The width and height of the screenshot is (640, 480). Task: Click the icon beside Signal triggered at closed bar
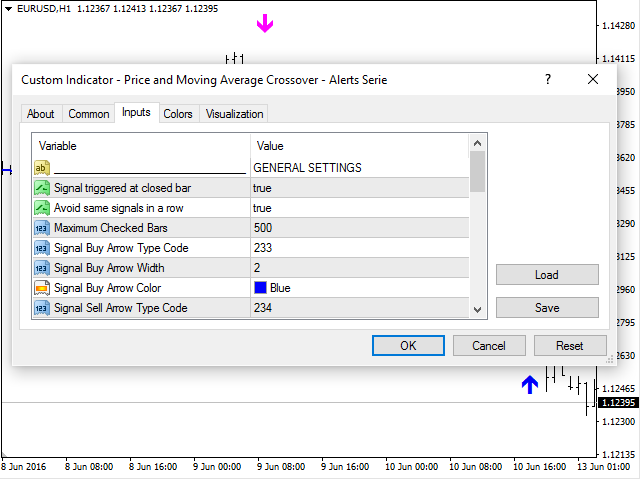(x=42, y=188)
